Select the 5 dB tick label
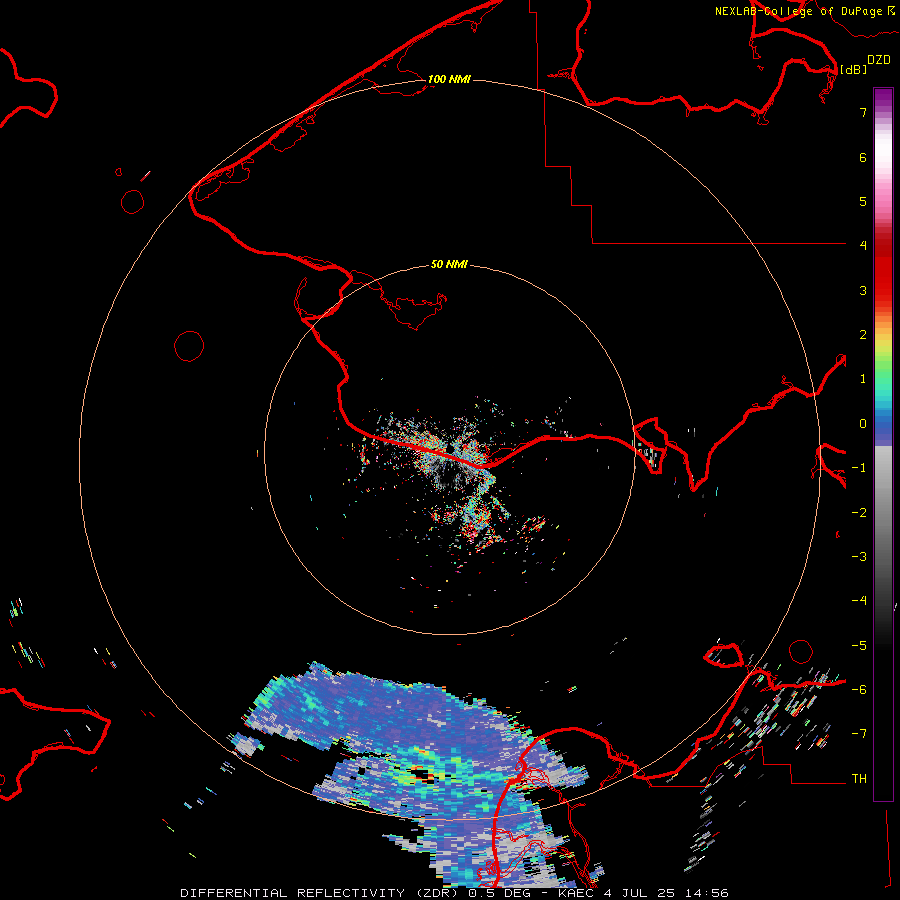 click(x=863, y=201)
